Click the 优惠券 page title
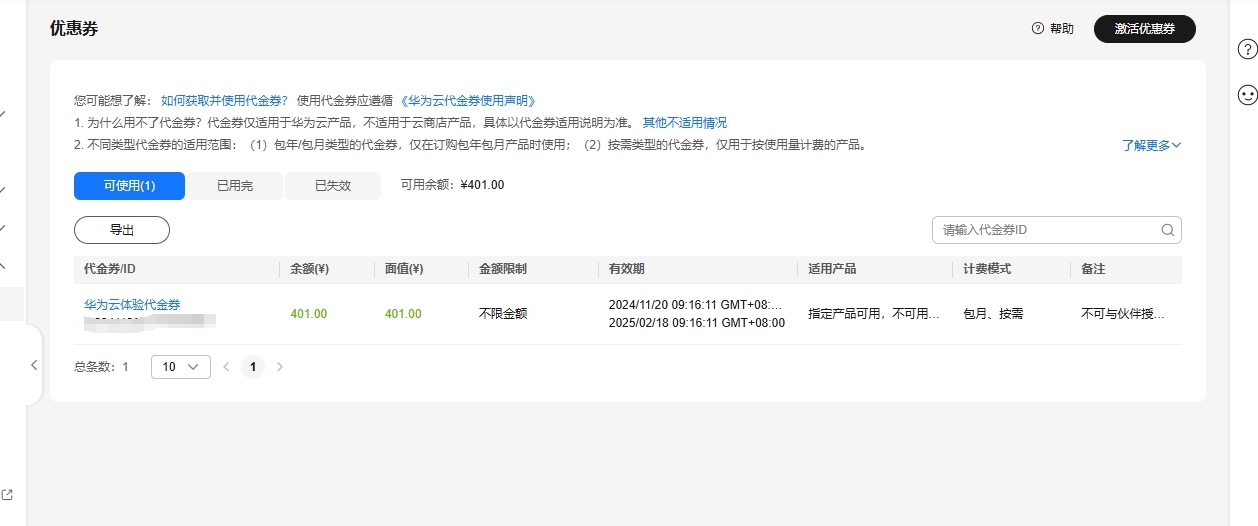1258x526 pixels. [74, 29]
